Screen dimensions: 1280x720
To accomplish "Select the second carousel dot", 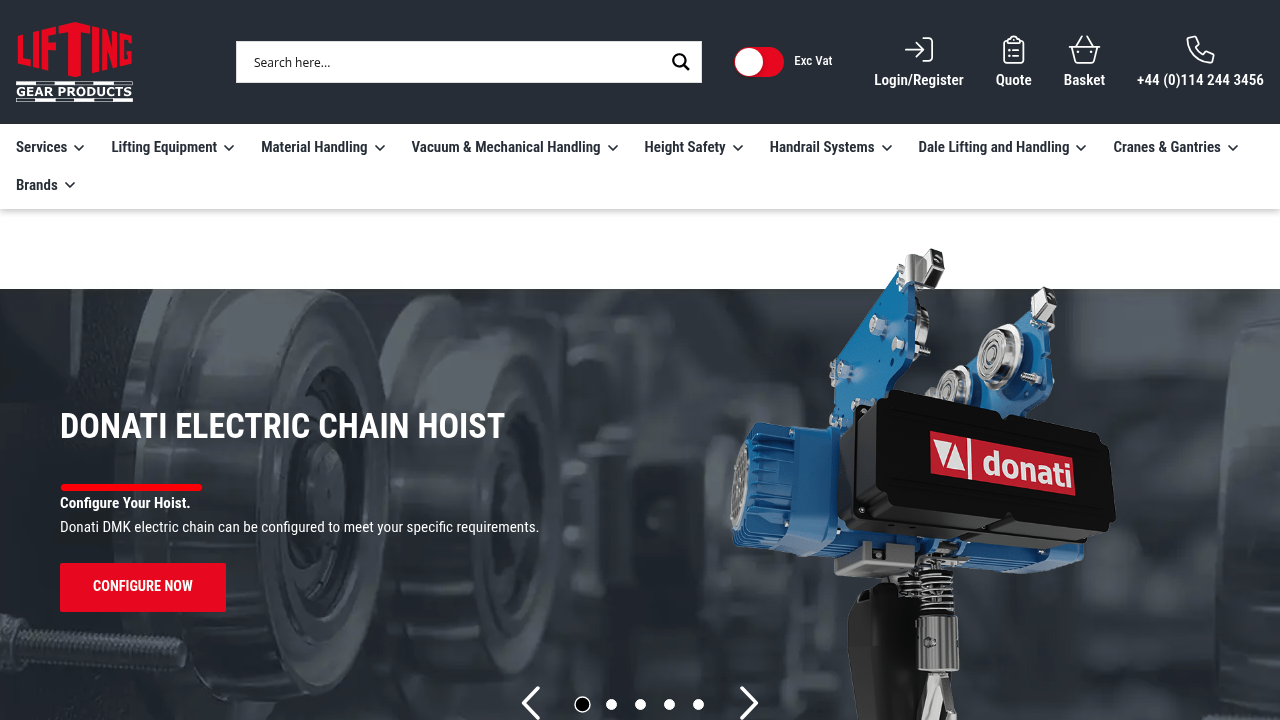I will pos(611,705).
